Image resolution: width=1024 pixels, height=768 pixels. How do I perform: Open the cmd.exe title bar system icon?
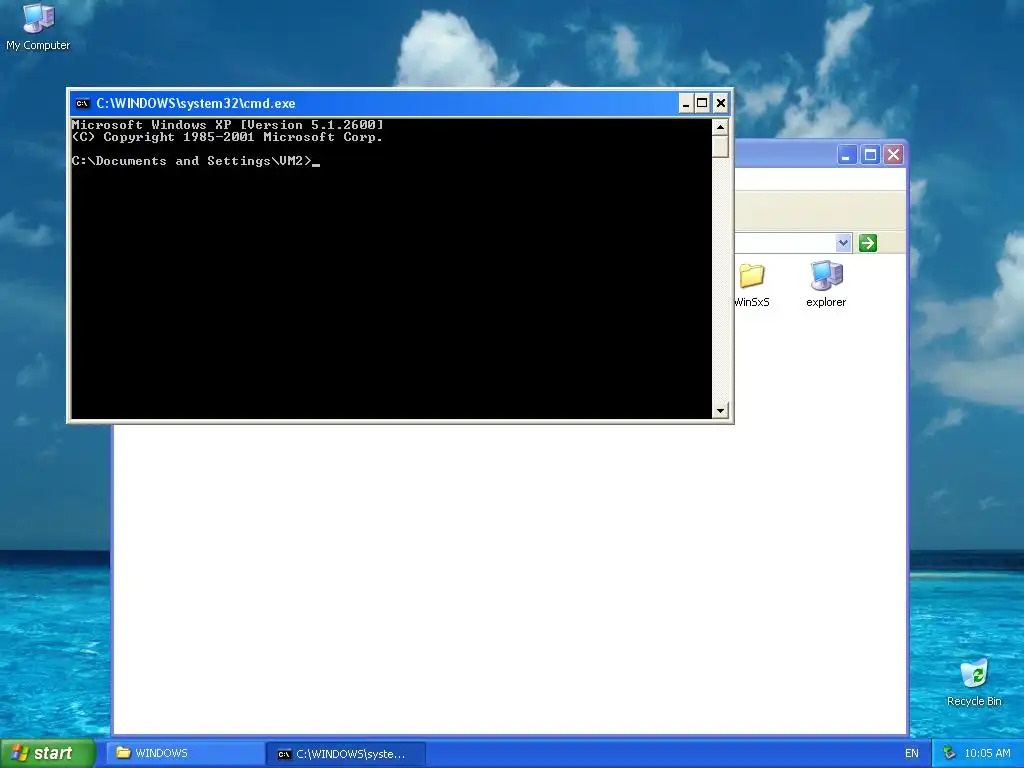pyautogui.click(x=82, y=103)
